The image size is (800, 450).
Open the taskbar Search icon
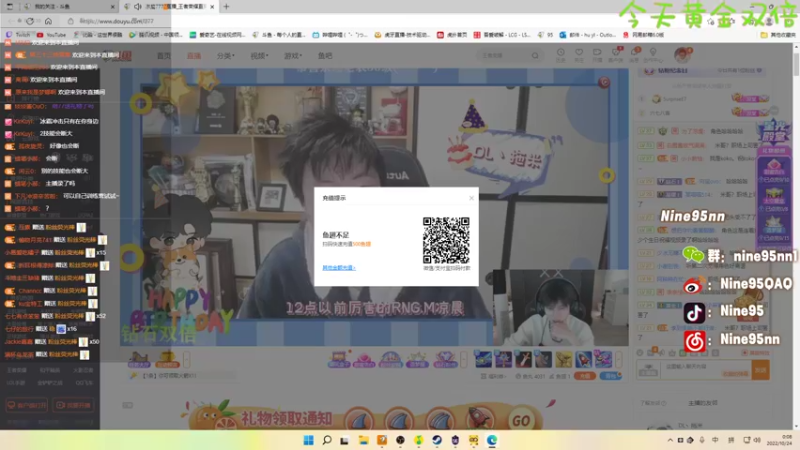327,440
